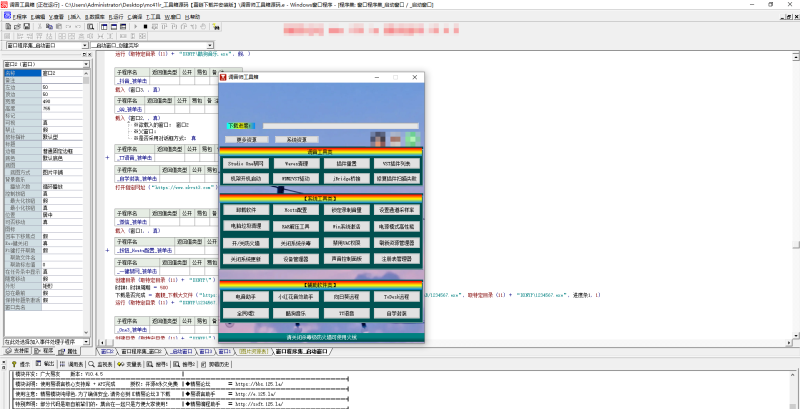Click the jBridge桥接 button

point(346,179)
